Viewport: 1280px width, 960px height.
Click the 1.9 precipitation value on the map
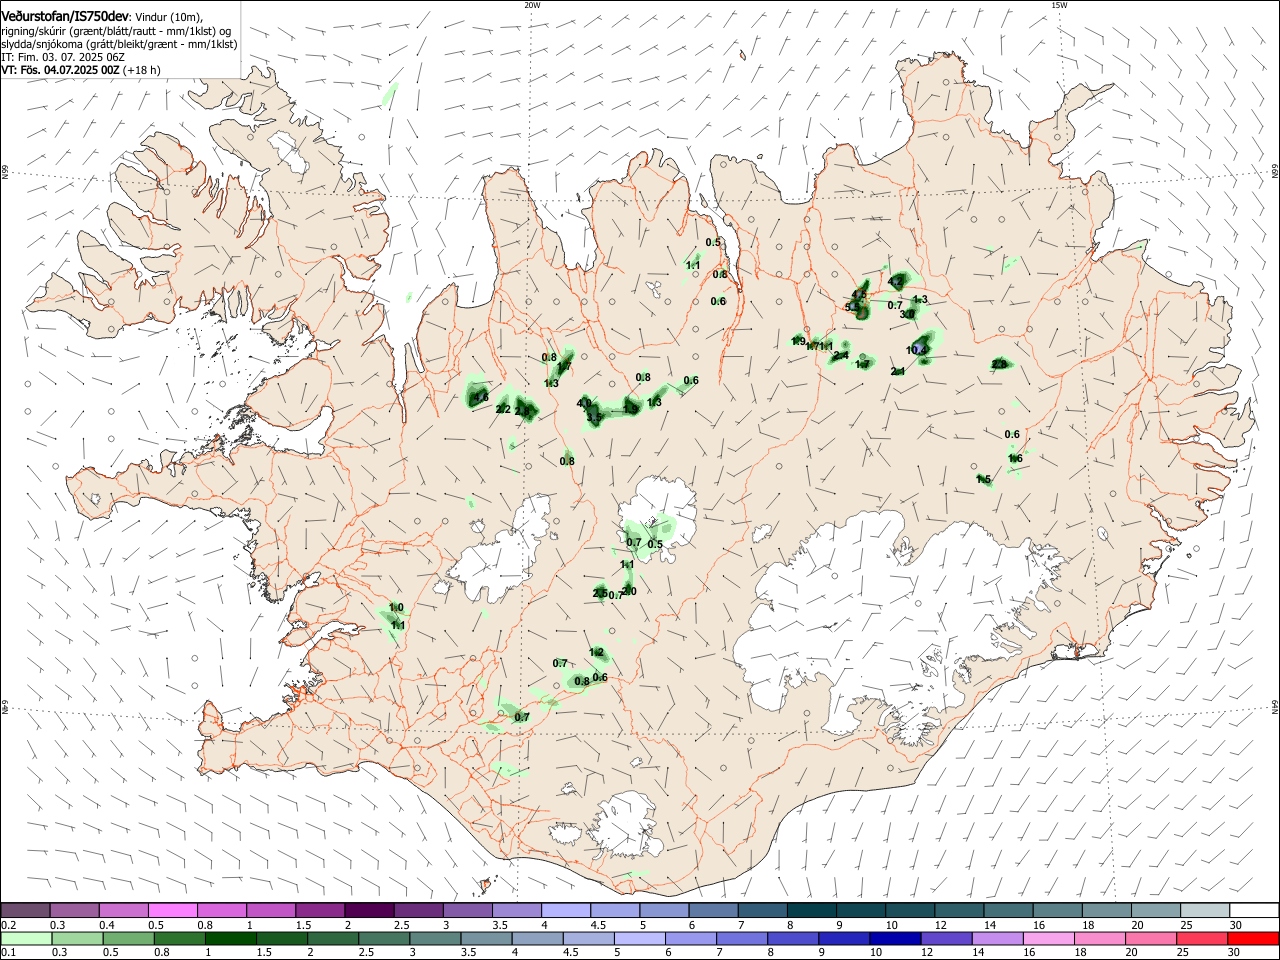[x=798, y=342]
